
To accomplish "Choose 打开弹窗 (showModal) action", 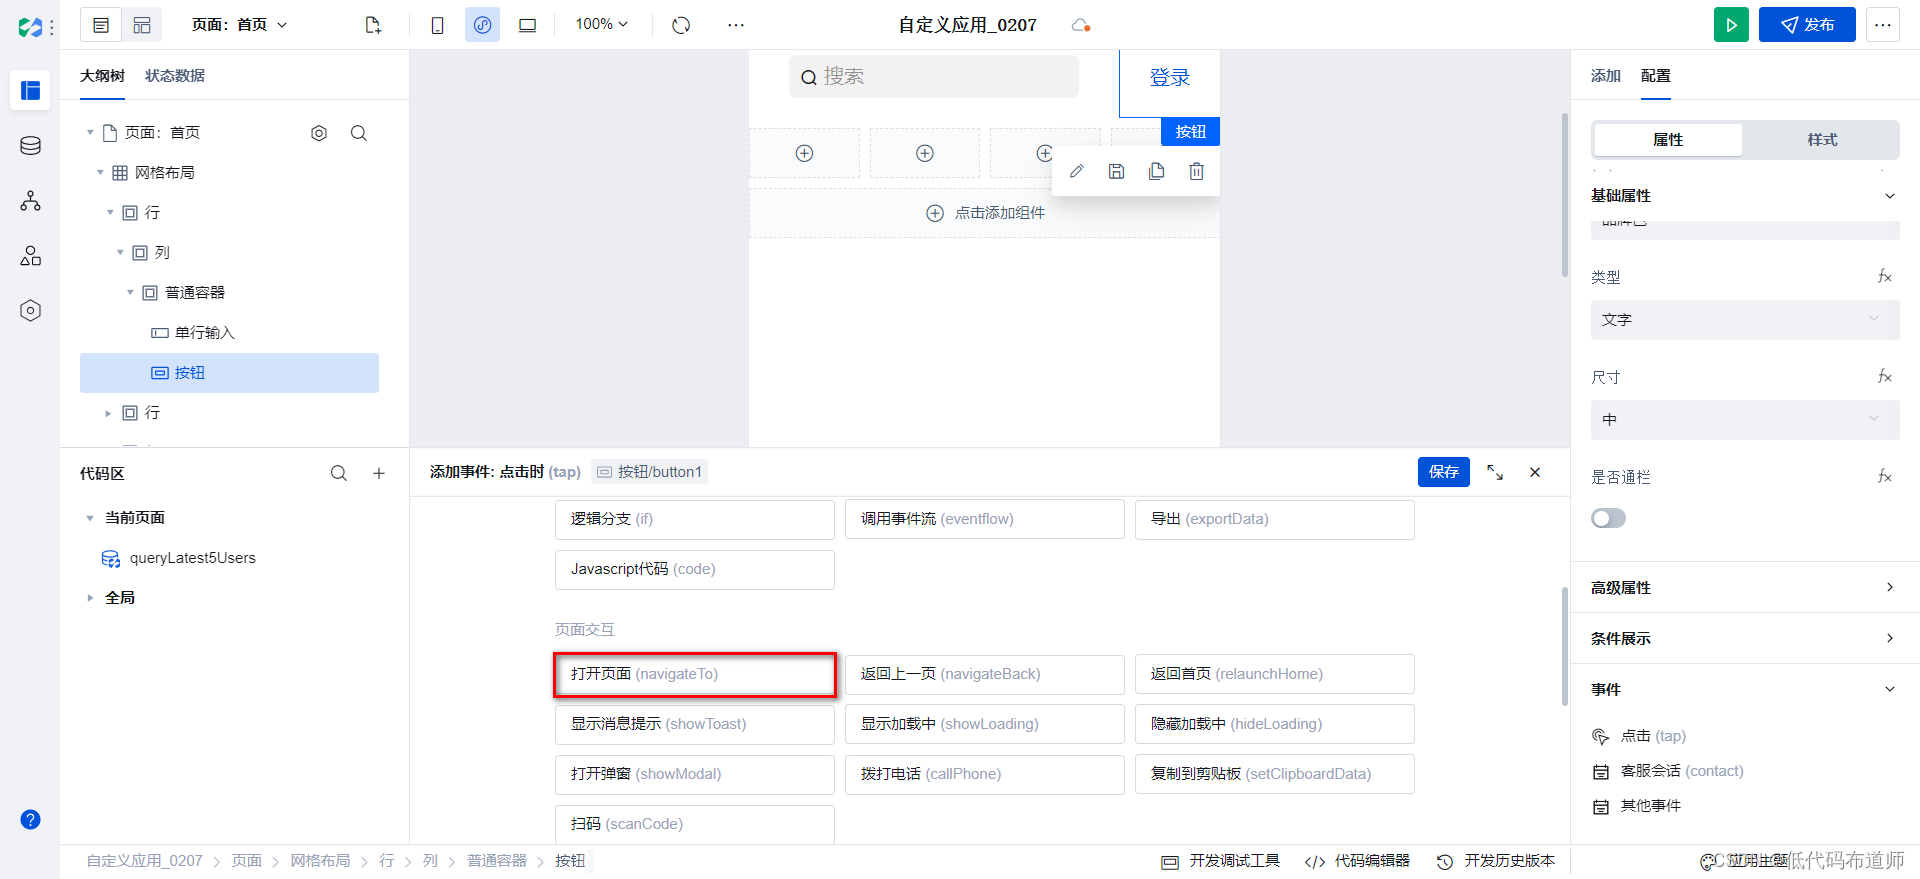I will pos(695,774).
